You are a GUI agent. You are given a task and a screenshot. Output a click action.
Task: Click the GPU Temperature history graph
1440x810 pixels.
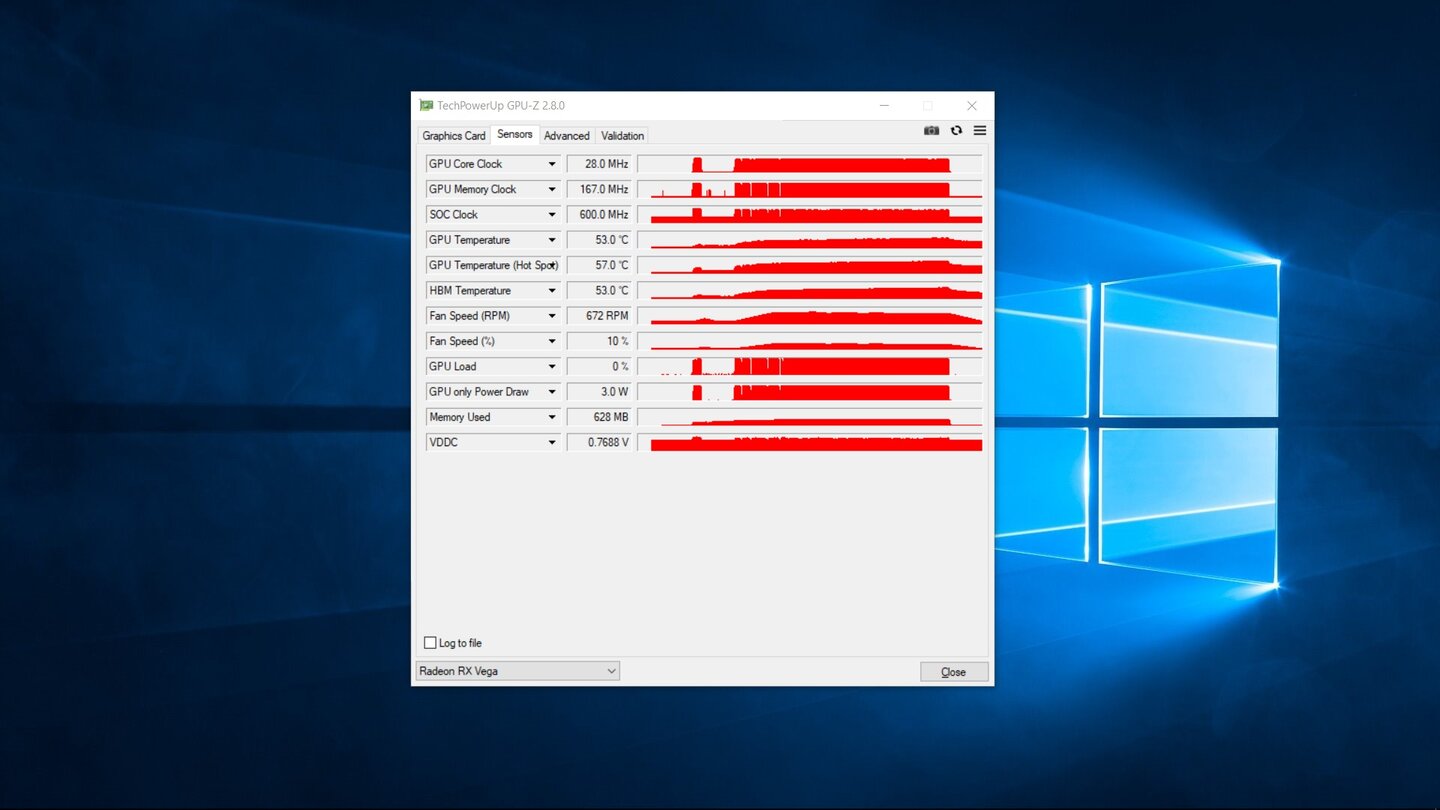(x=810, y=240)
